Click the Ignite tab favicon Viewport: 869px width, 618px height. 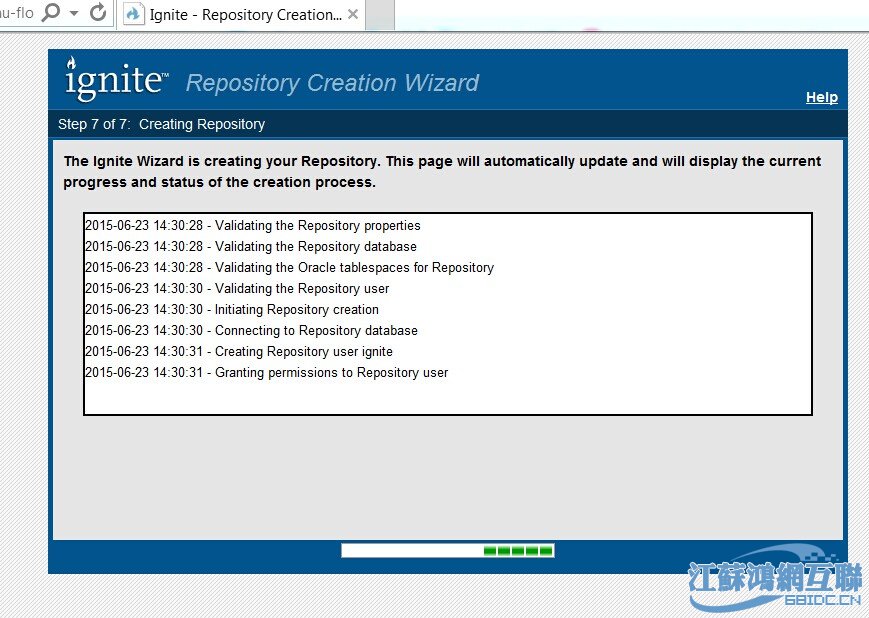(133, 14)
